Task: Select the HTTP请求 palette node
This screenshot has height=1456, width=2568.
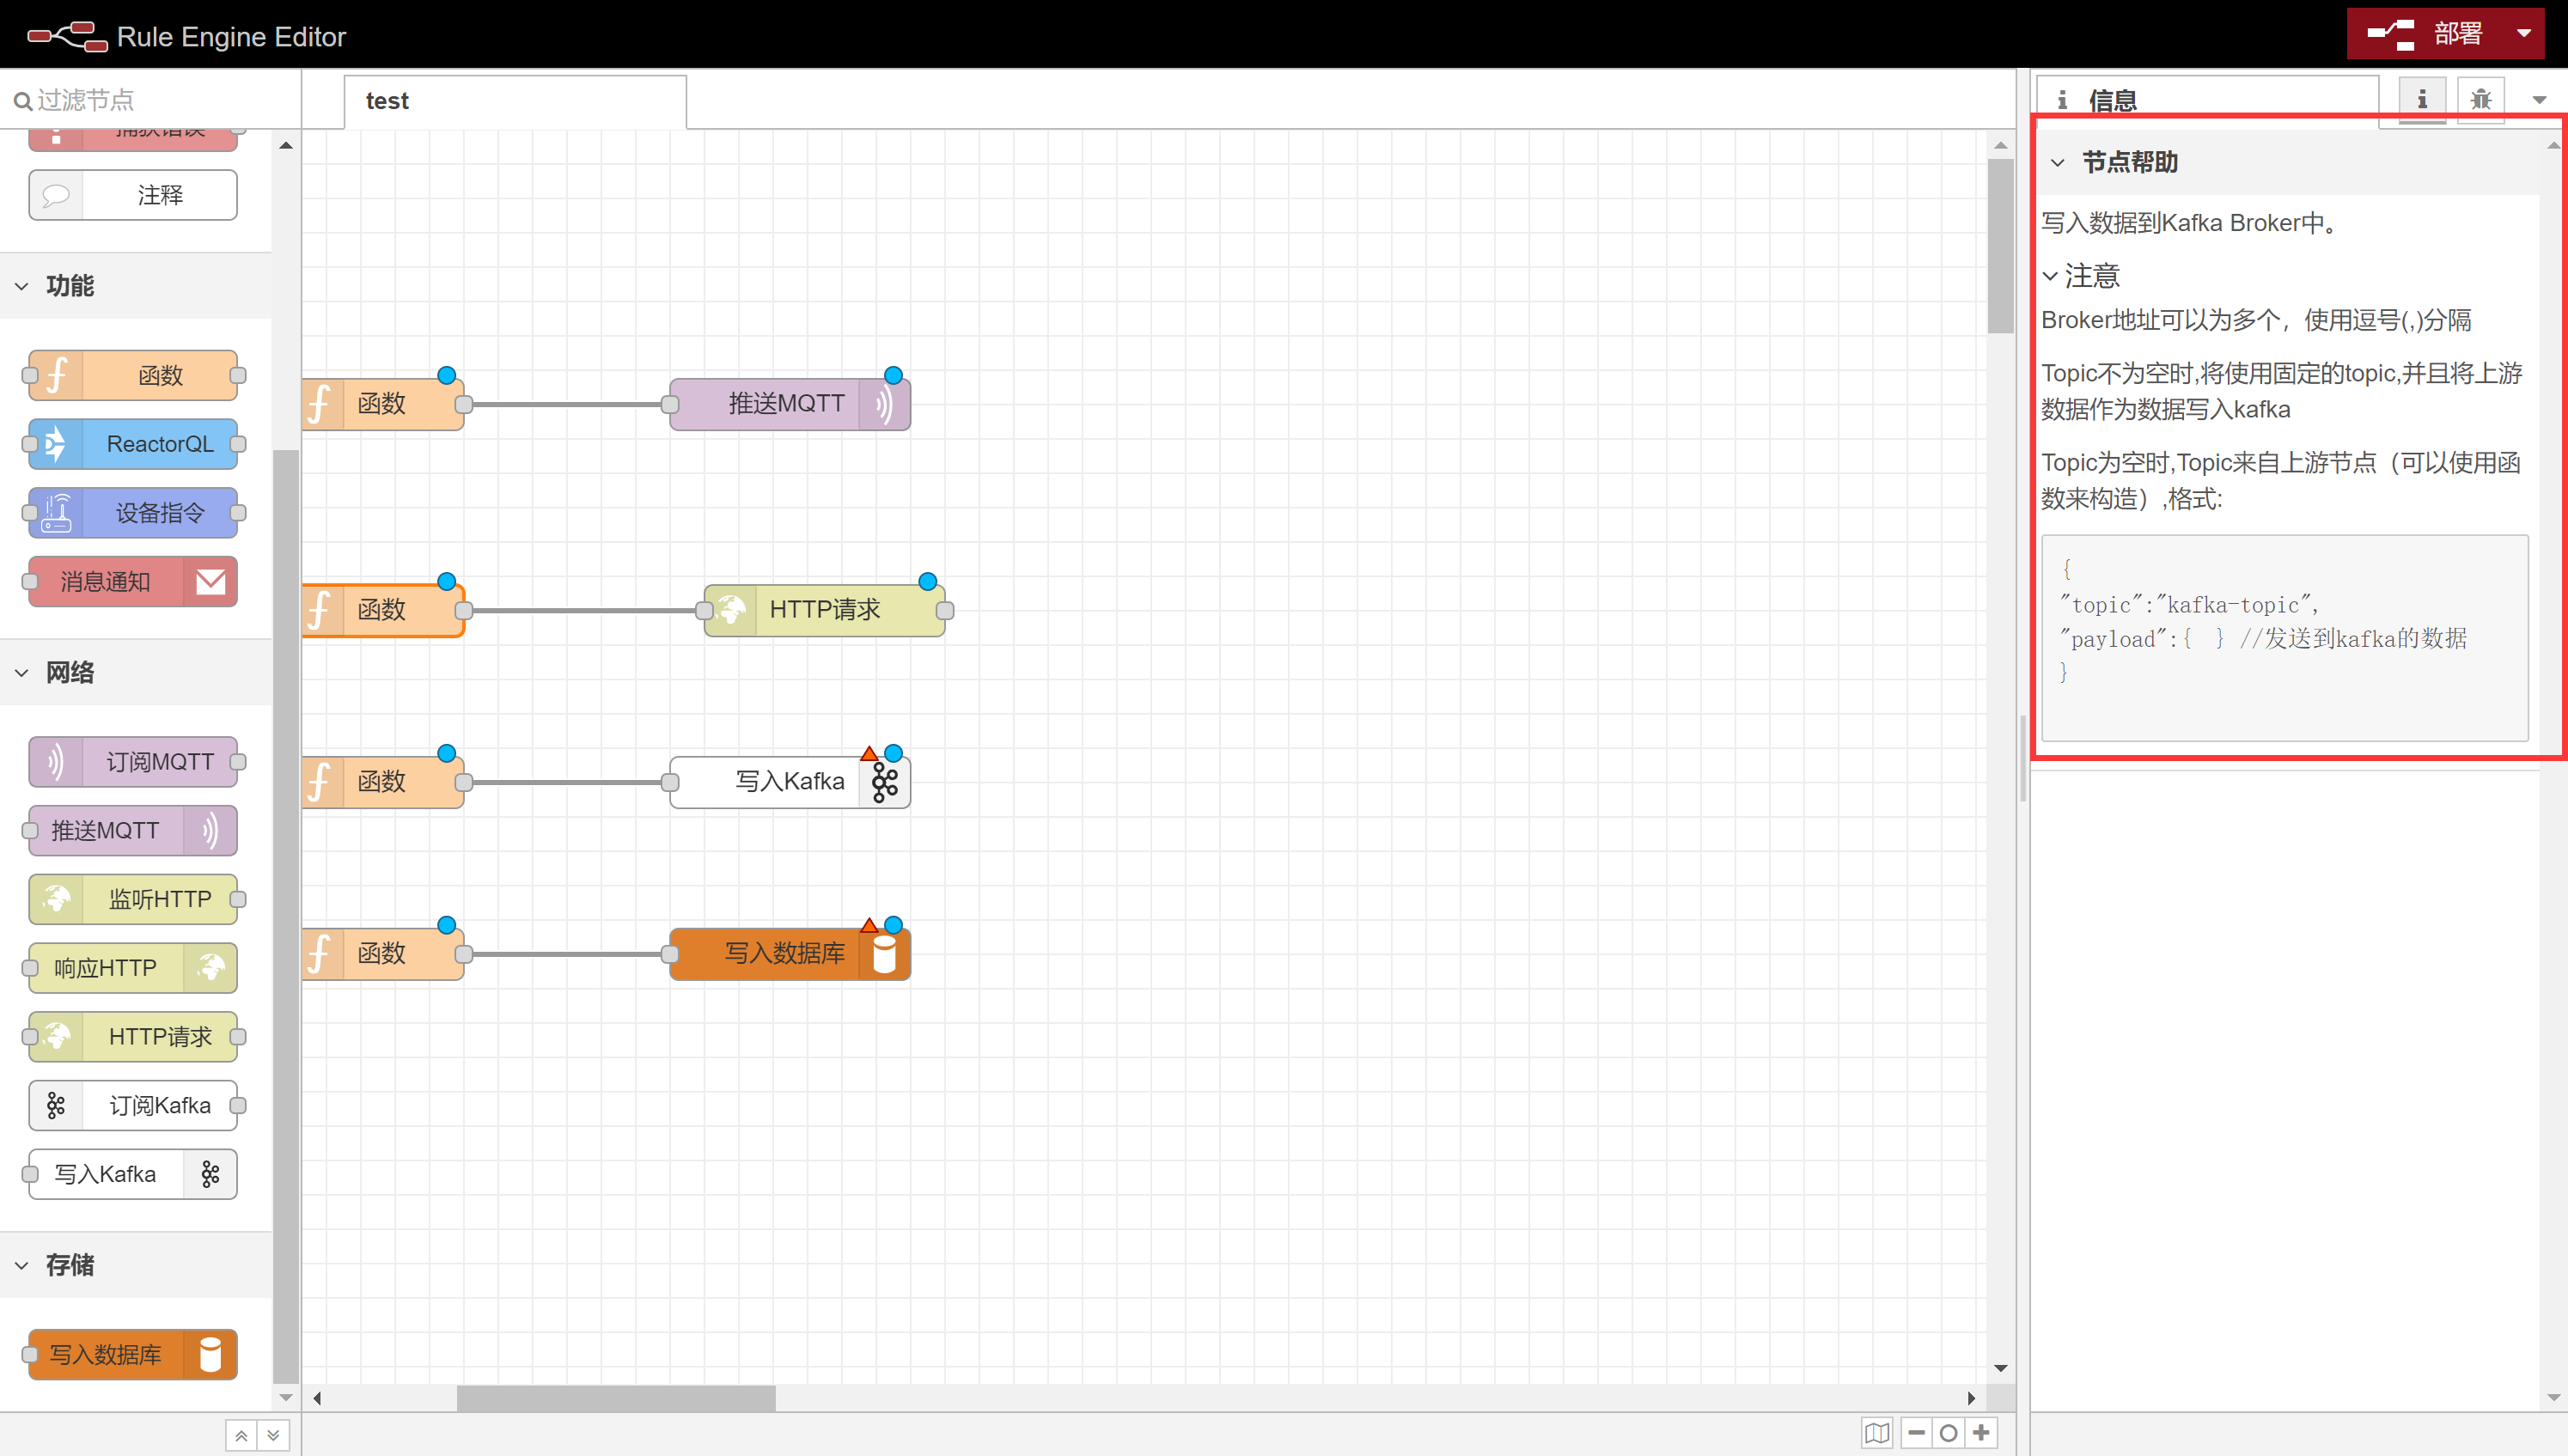Action: tap(133, 1037)
